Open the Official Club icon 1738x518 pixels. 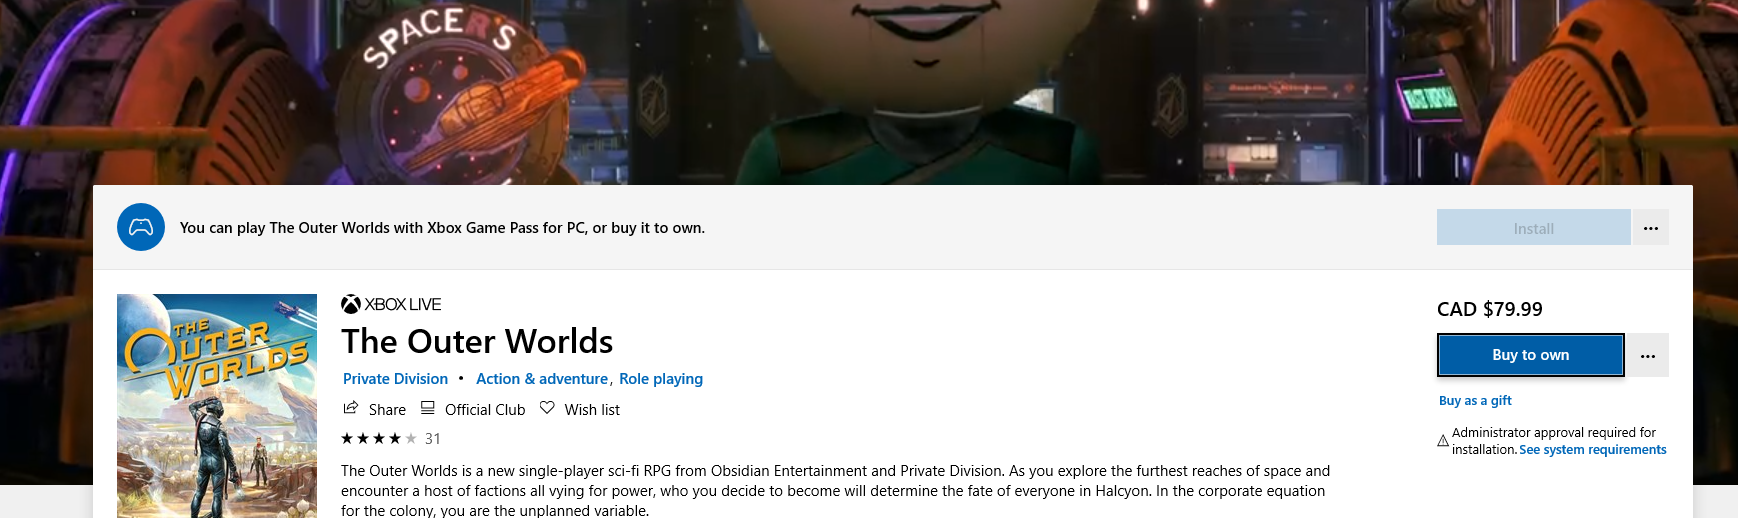(x=428, y=408)
